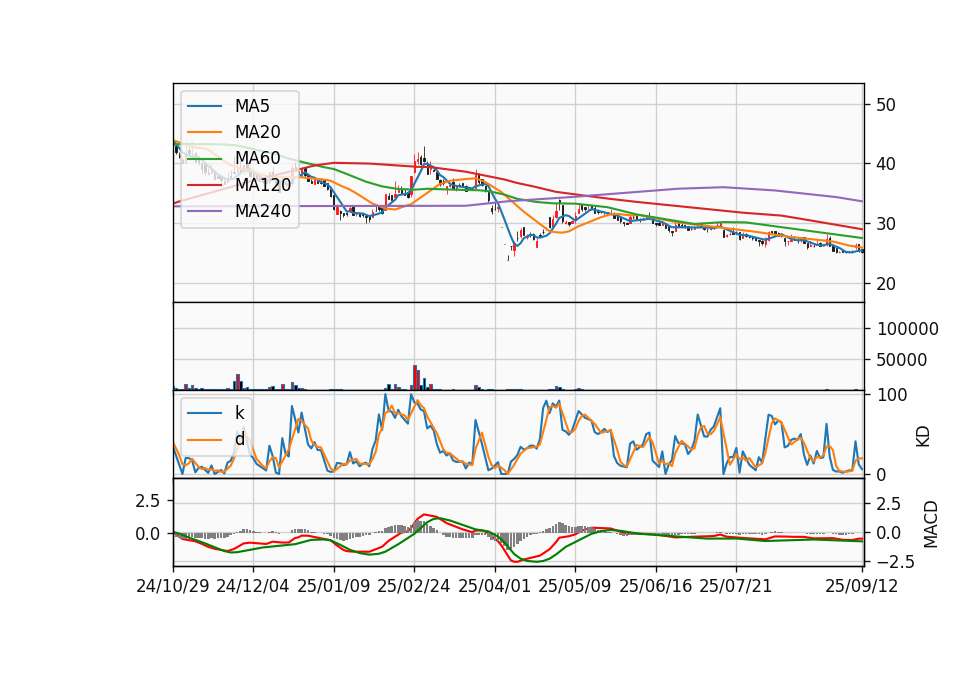Click the left MACD axis value 0.0
The image size is (960, 690).
pos(148,534)
